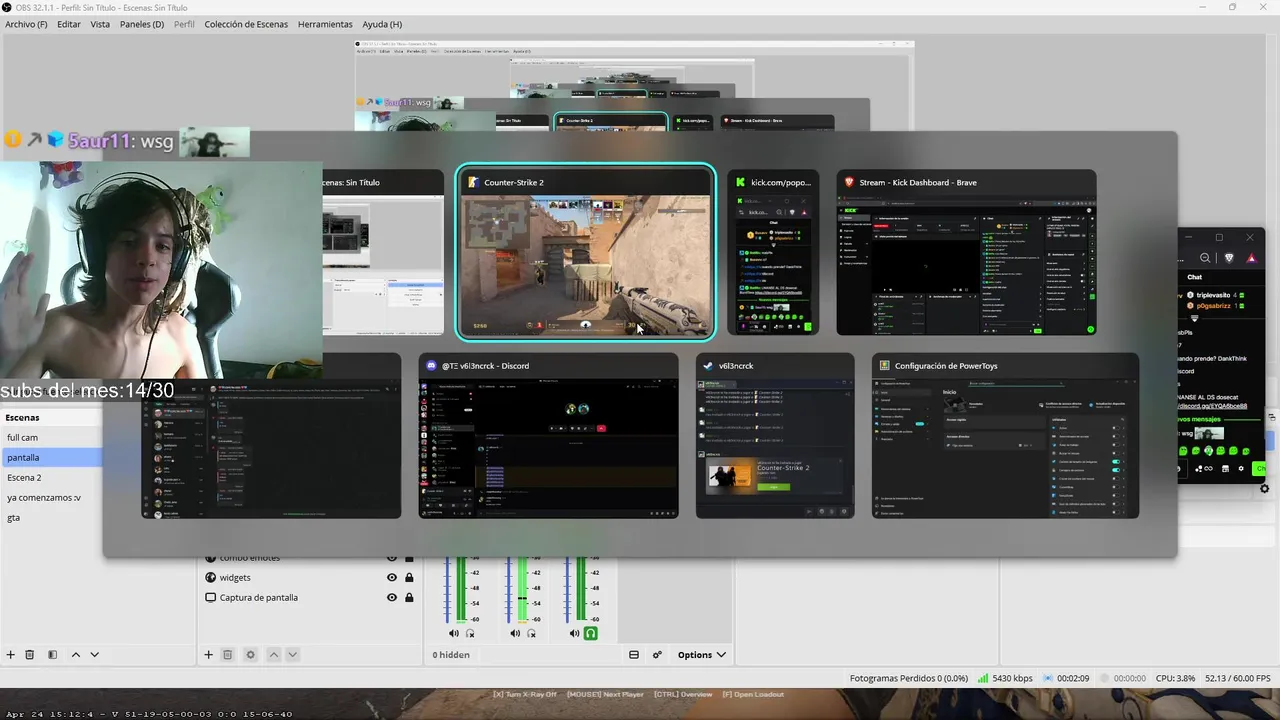Switch audio mixer layout icon
The height and width of the screenshot is (720, 1280).
point(634,655)
